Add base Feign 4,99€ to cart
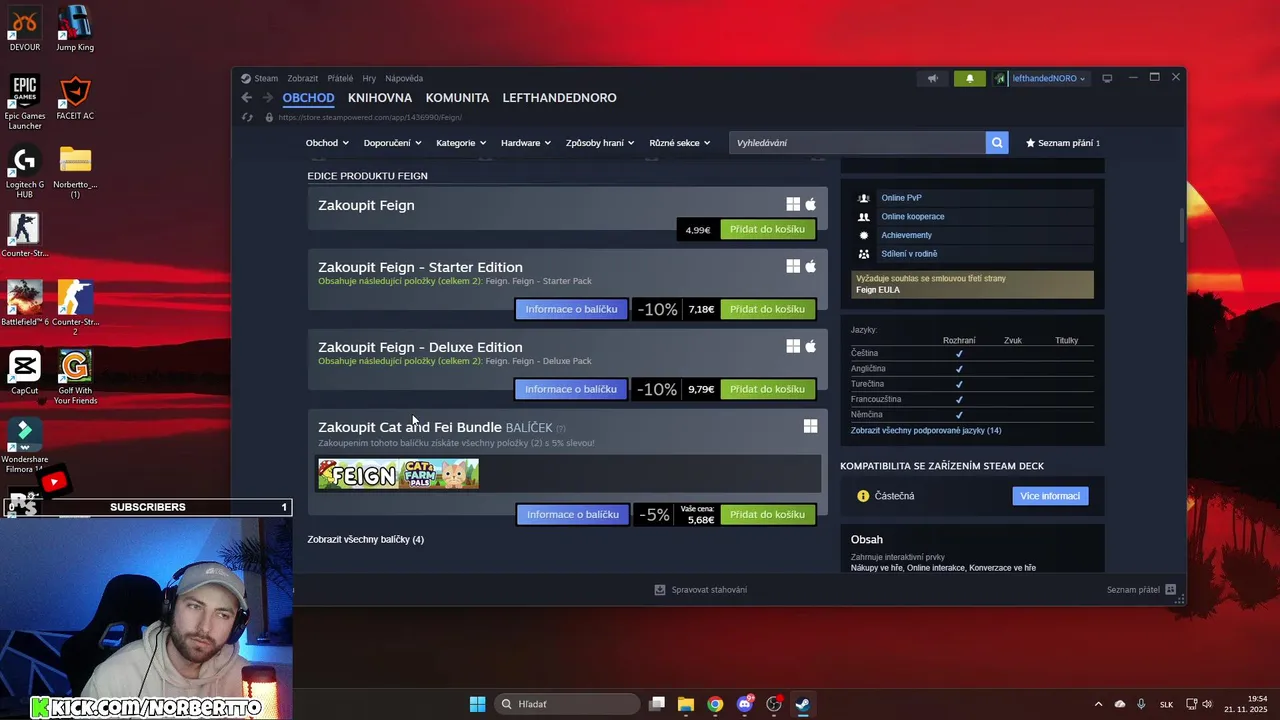1280x720 pixels. coord(767,229)
